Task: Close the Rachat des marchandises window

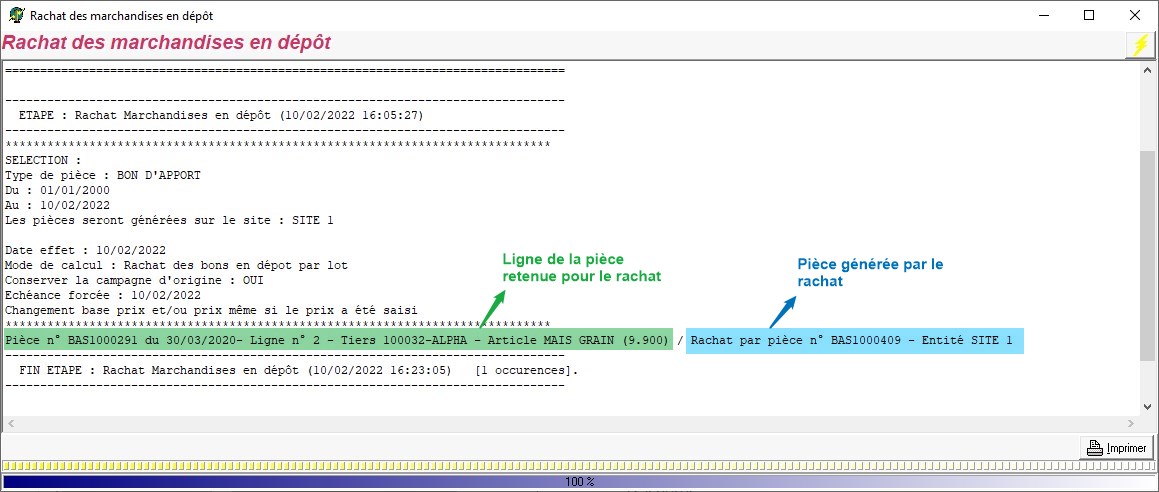Action: click(1135, 16)
